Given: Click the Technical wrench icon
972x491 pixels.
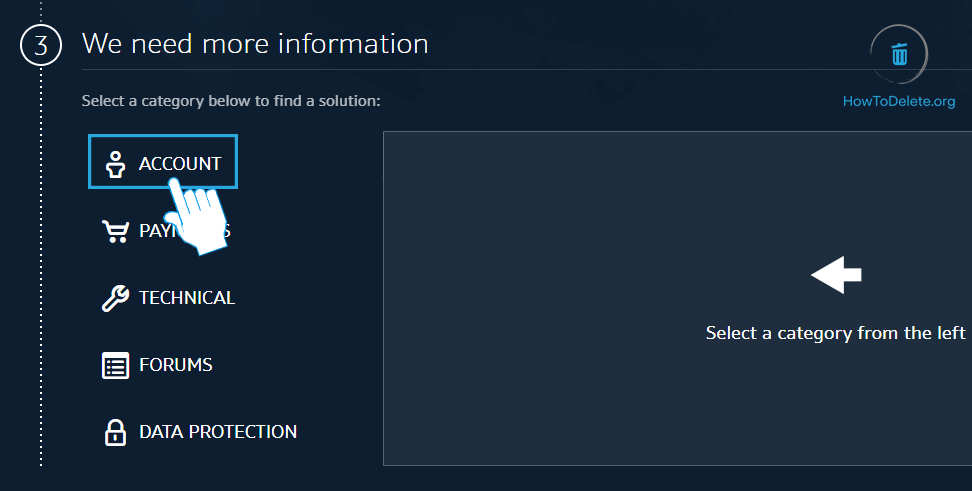Looking at the screenshot, I should coord(116,298).
